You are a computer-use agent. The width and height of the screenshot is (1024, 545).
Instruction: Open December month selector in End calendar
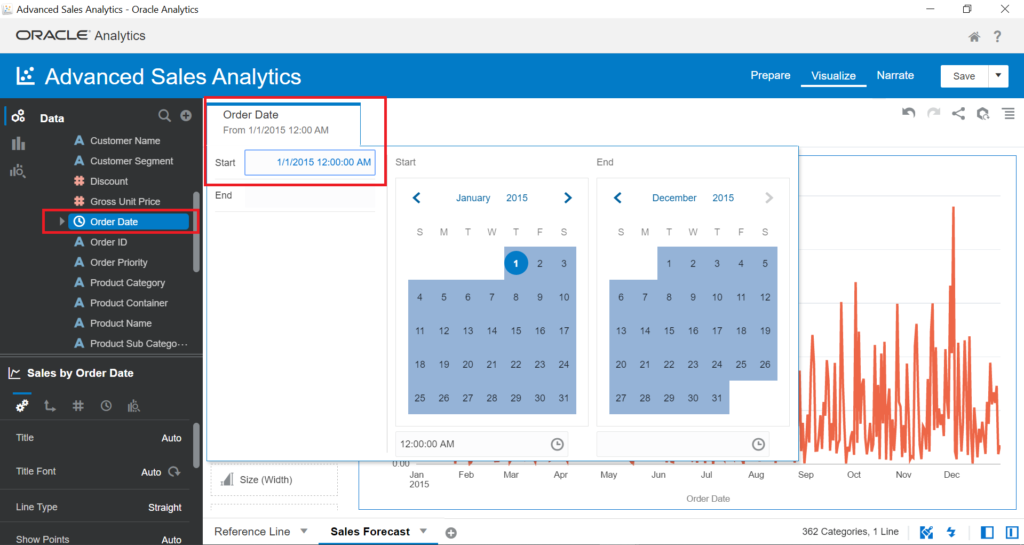(x=674, y=198)
